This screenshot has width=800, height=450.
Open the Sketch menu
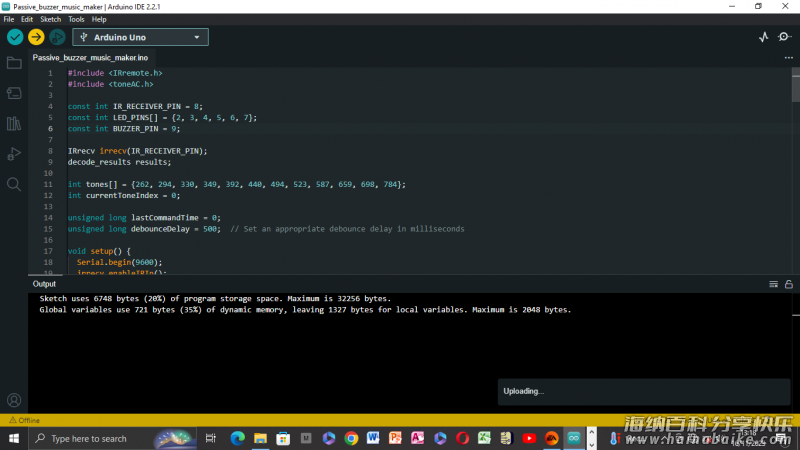(x=51, y=19)
